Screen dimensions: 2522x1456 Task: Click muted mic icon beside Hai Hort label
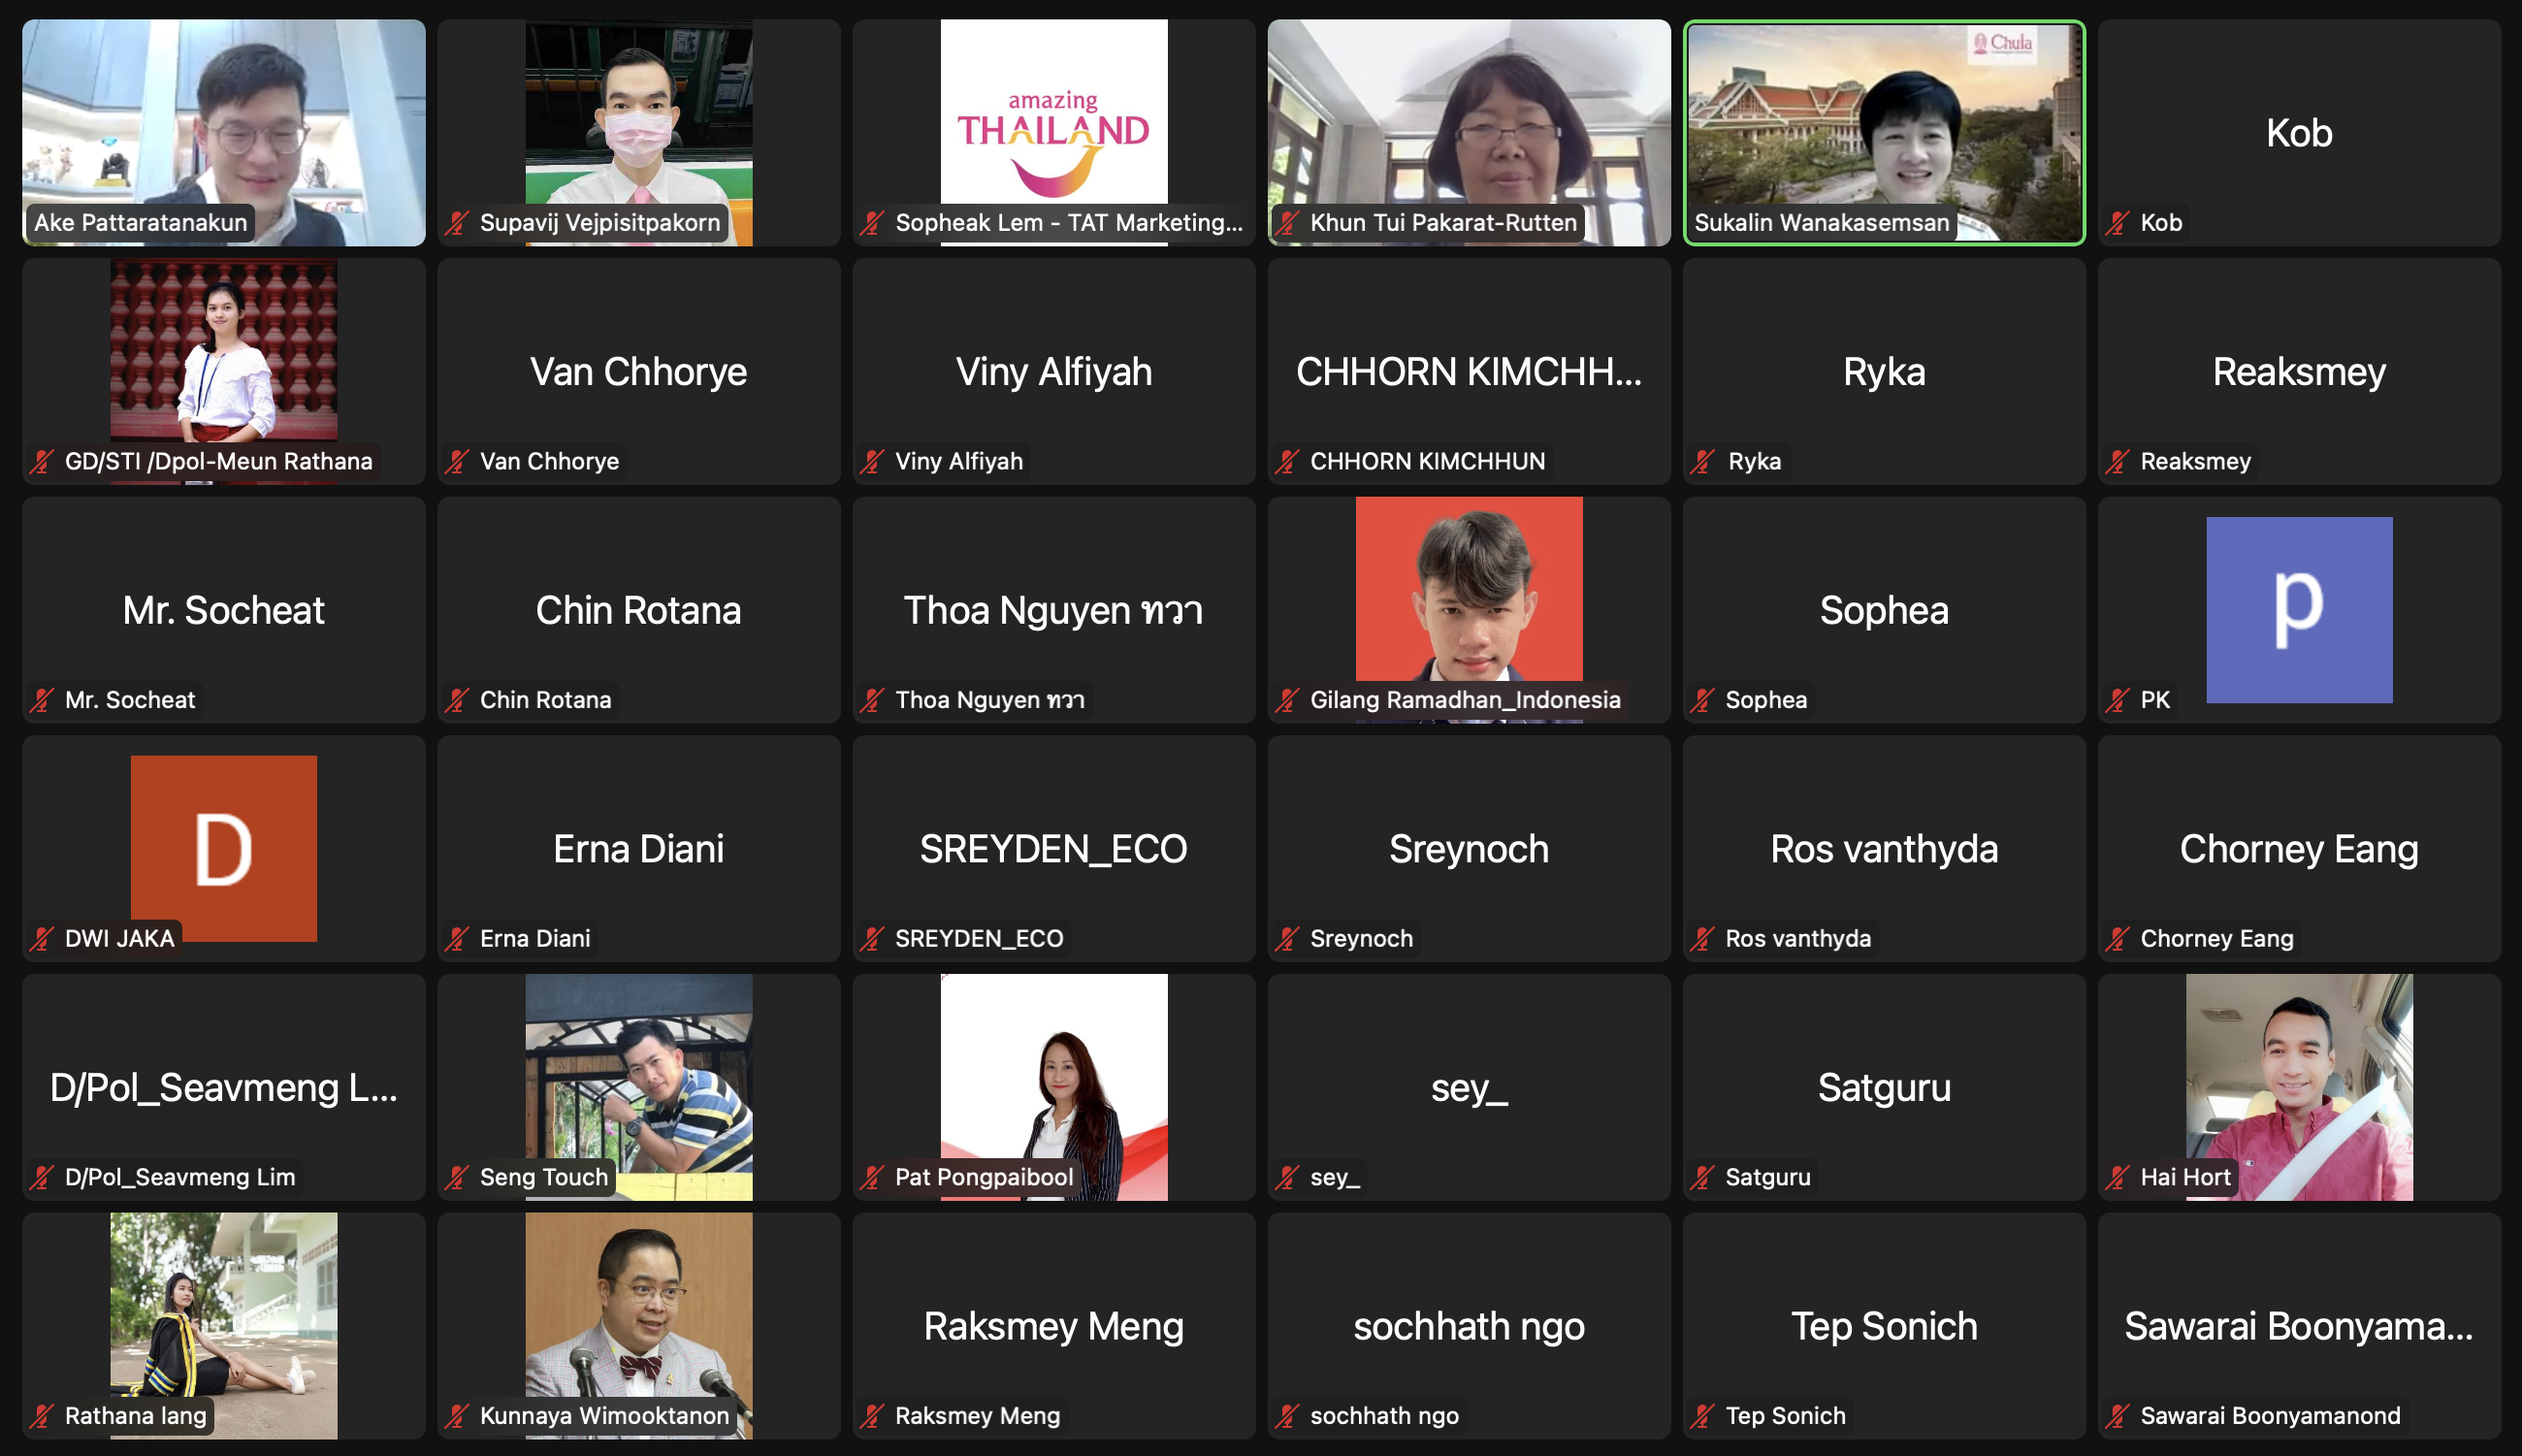pos(2117,1177)
